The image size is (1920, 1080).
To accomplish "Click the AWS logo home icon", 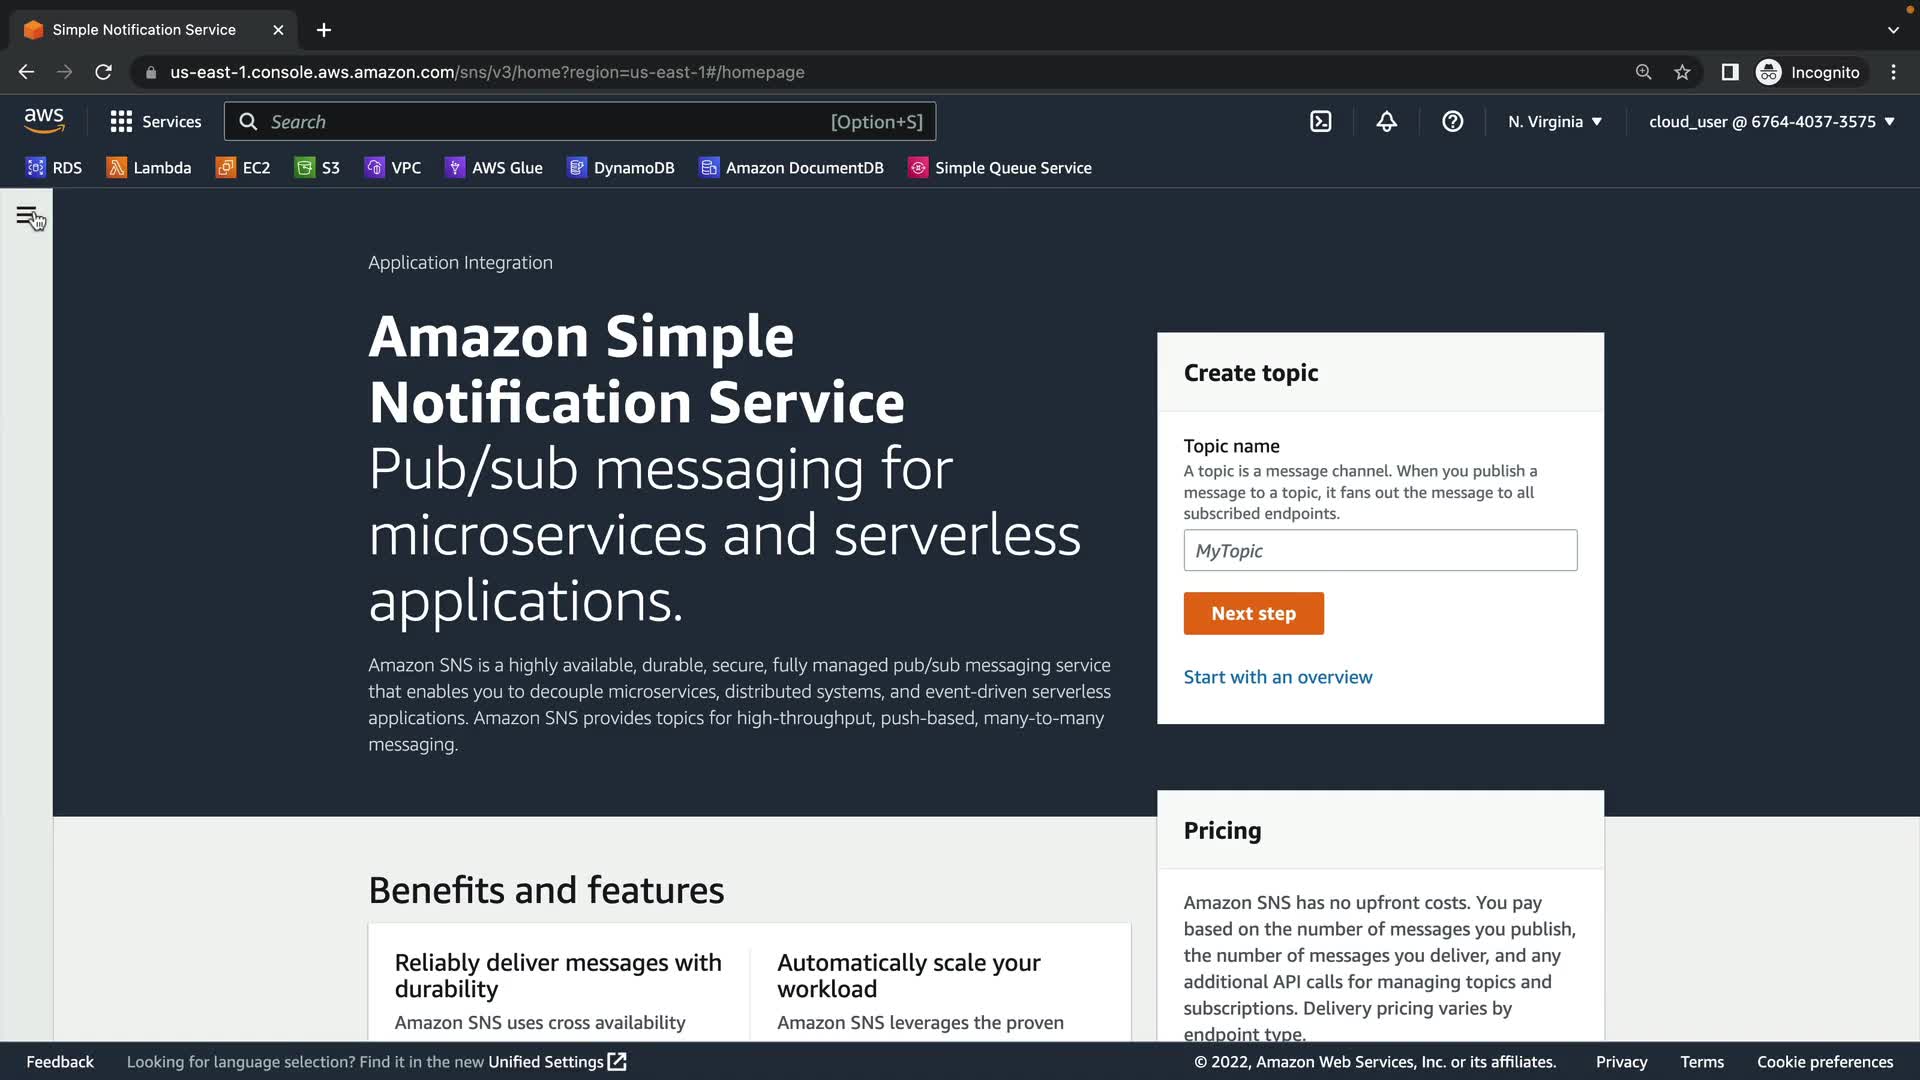I will (x=44, y=121).
